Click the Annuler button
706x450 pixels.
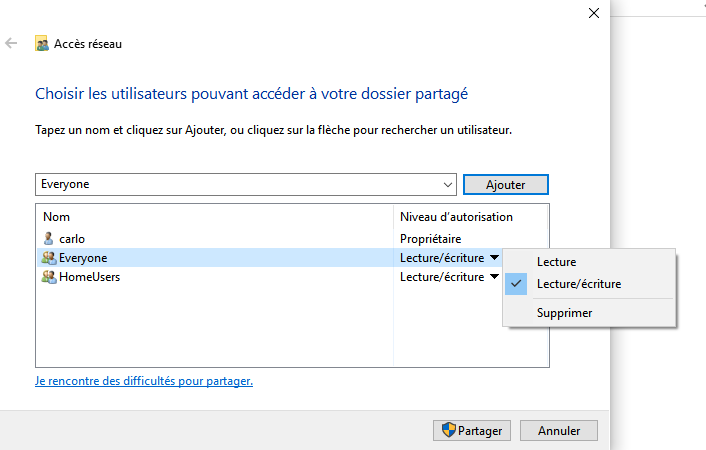[559, 431]
